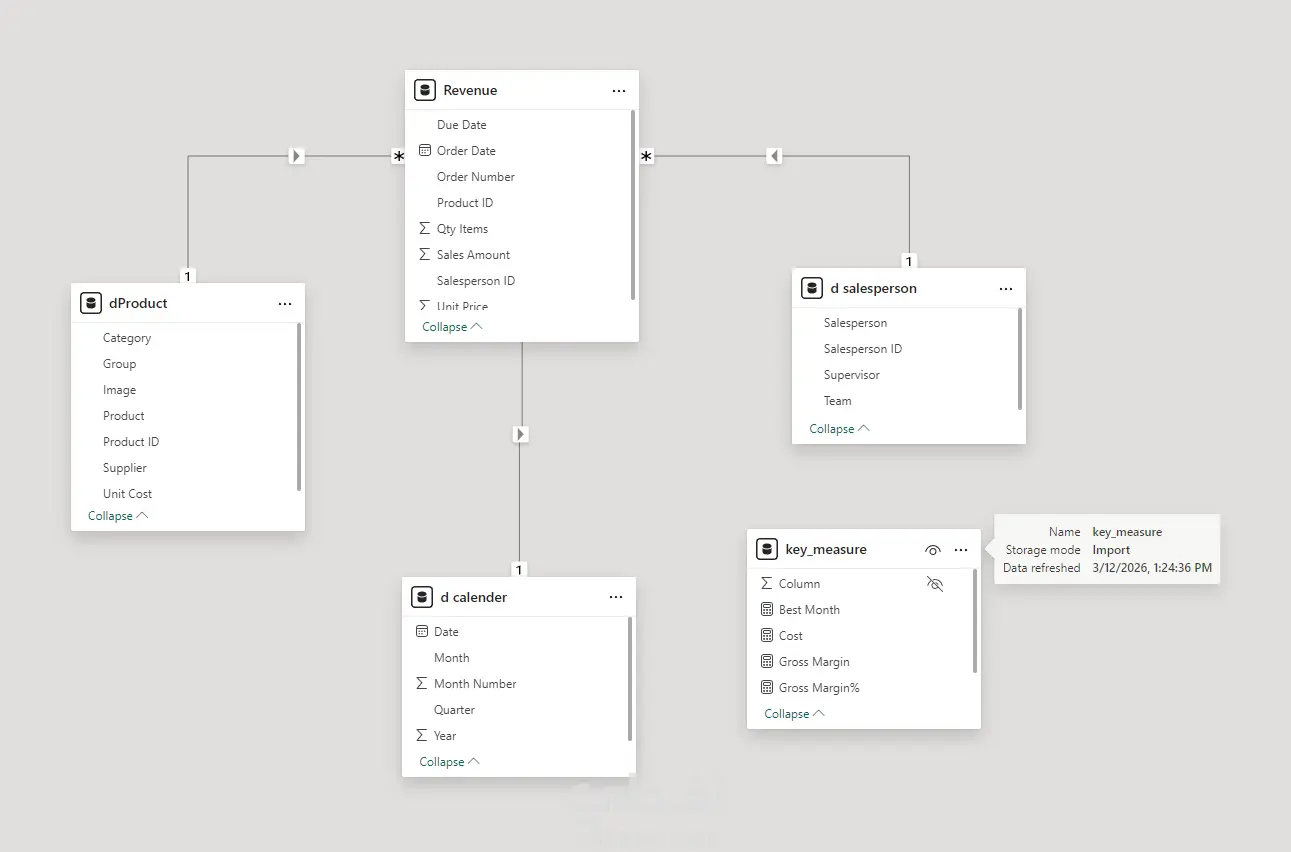Click the filter direction arrow on calender relationship

[520, 434]
